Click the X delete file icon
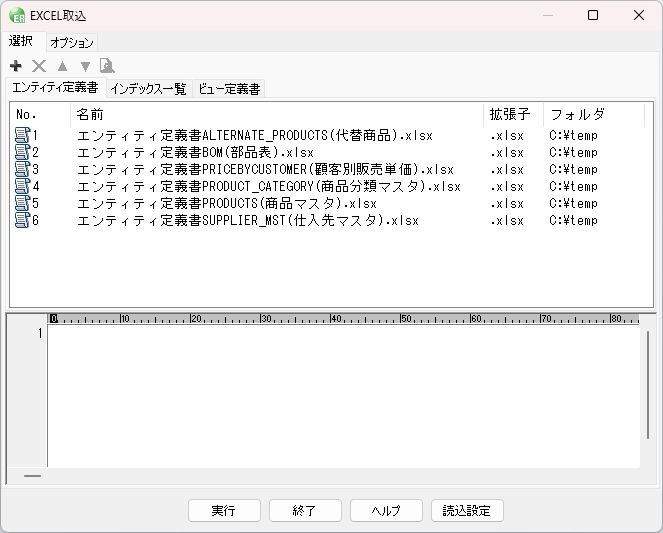Viewport: 663px width, 533px height. [x=39, y=66]
